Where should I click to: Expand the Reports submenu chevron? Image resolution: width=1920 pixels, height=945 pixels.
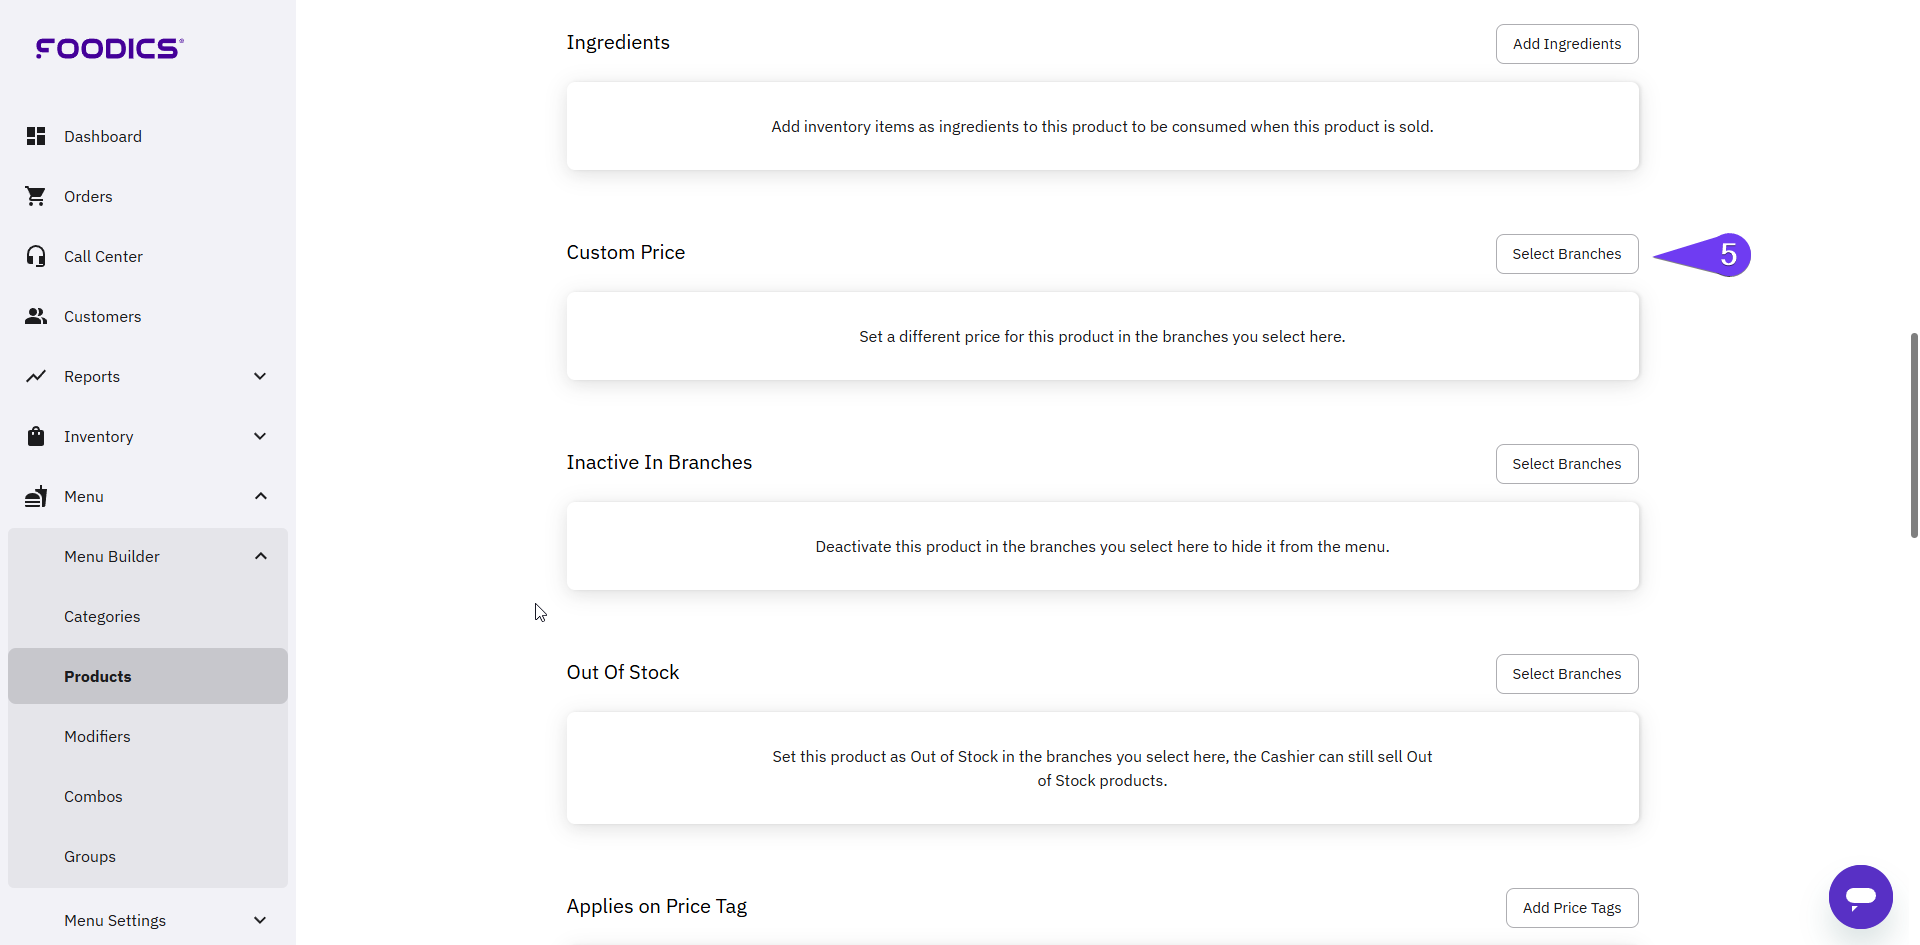(x=260, y=376)
